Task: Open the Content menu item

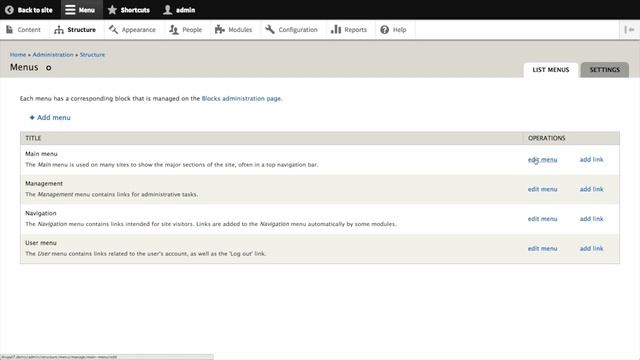Action: 24,30
